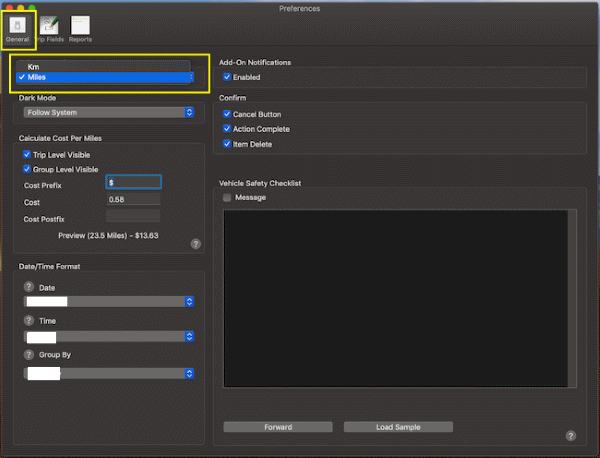This screenshot has height=458, width=600.
Task: Click help icon below Load Sample button
Action: tap(570, 436)
